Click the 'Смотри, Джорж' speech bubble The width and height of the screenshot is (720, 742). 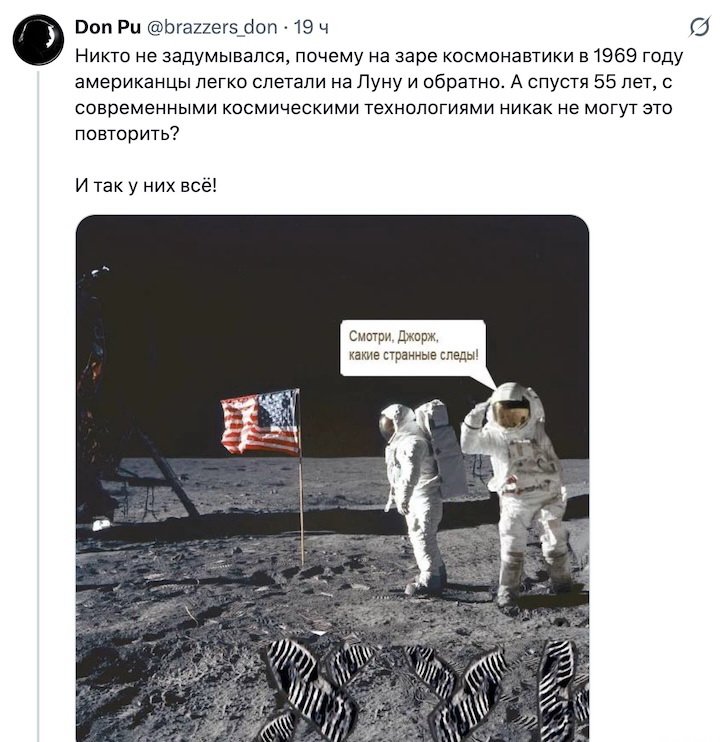coord(413,347)
